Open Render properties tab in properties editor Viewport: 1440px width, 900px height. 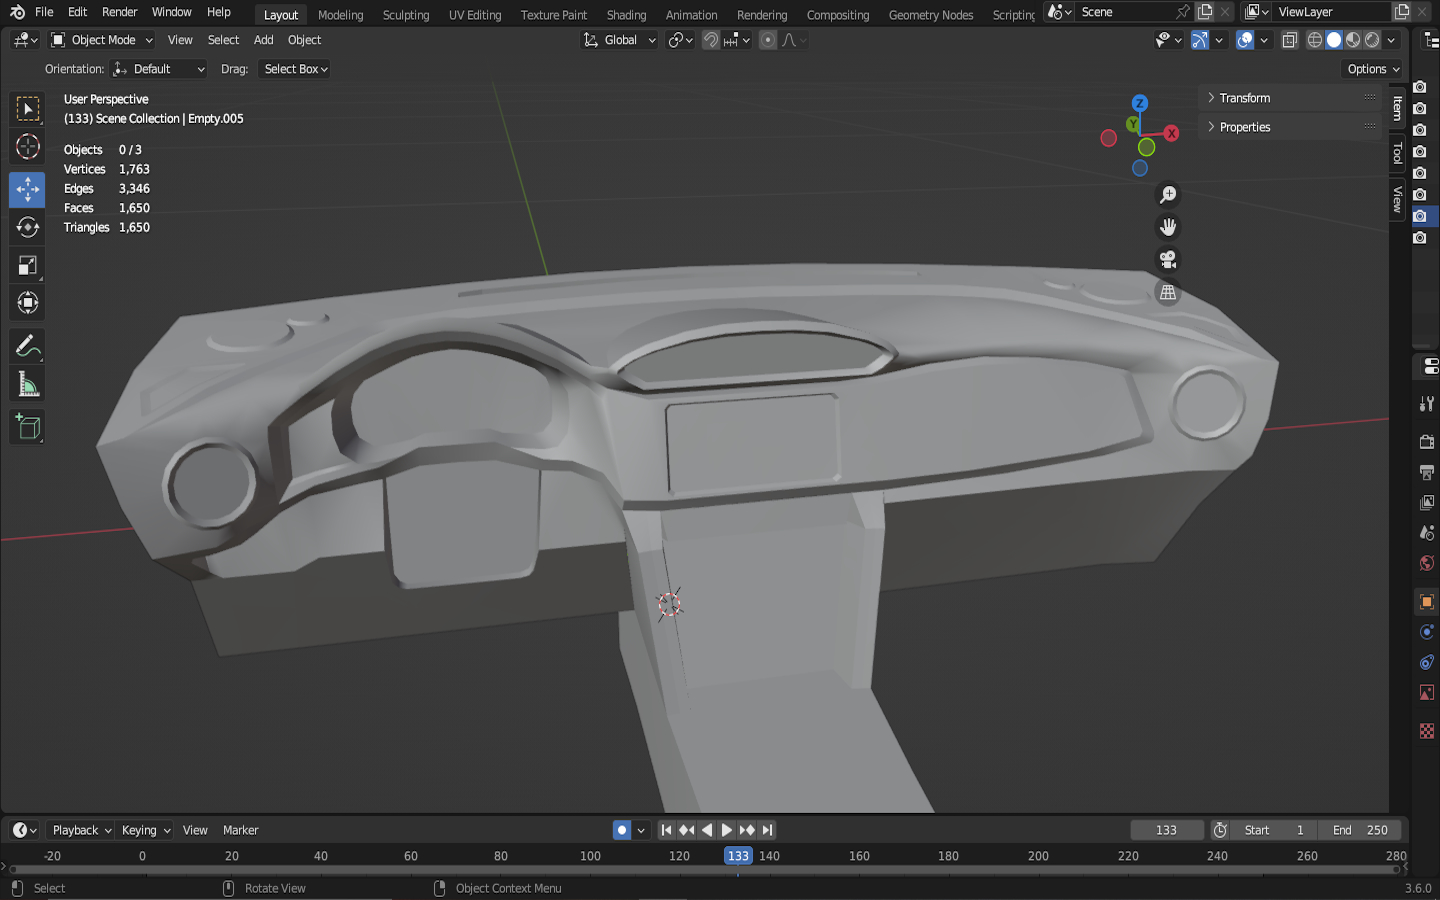coord(1427,441)
